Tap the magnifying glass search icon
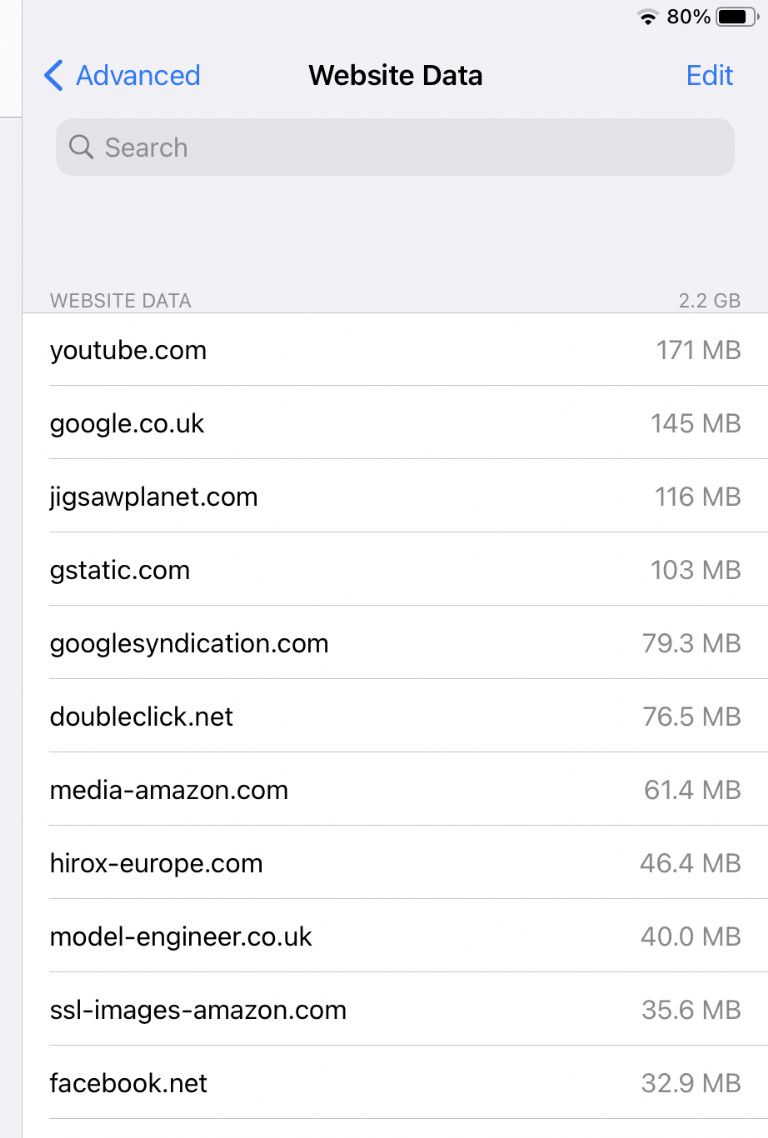 81,147
